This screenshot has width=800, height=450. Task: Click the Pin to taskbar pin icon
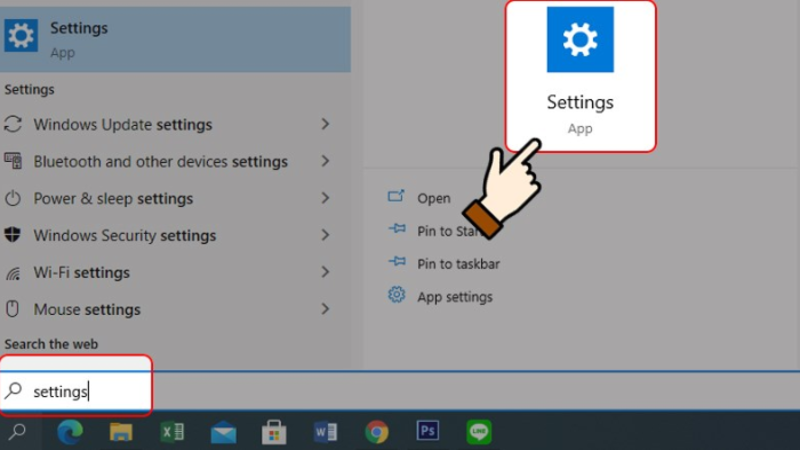coord(397,262)
